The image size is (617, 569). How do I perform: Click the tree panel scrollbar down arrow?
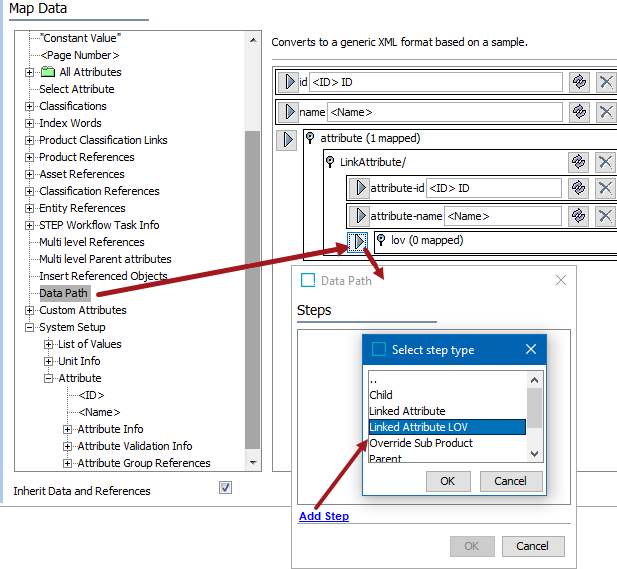pyautogui.click(x=253, y=463)
